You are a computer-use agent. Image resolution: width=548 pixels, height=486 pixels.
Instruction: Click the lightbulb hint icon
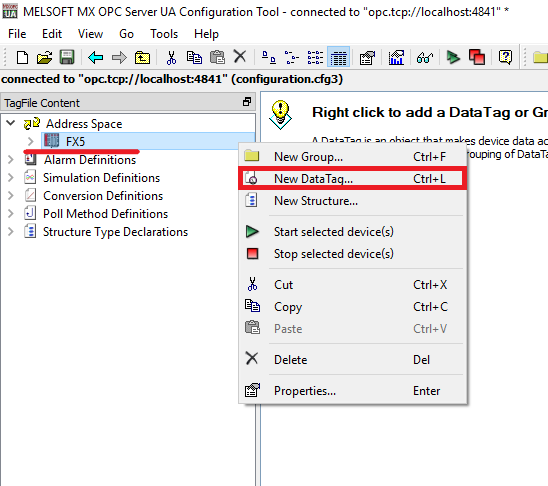(280, 115)
